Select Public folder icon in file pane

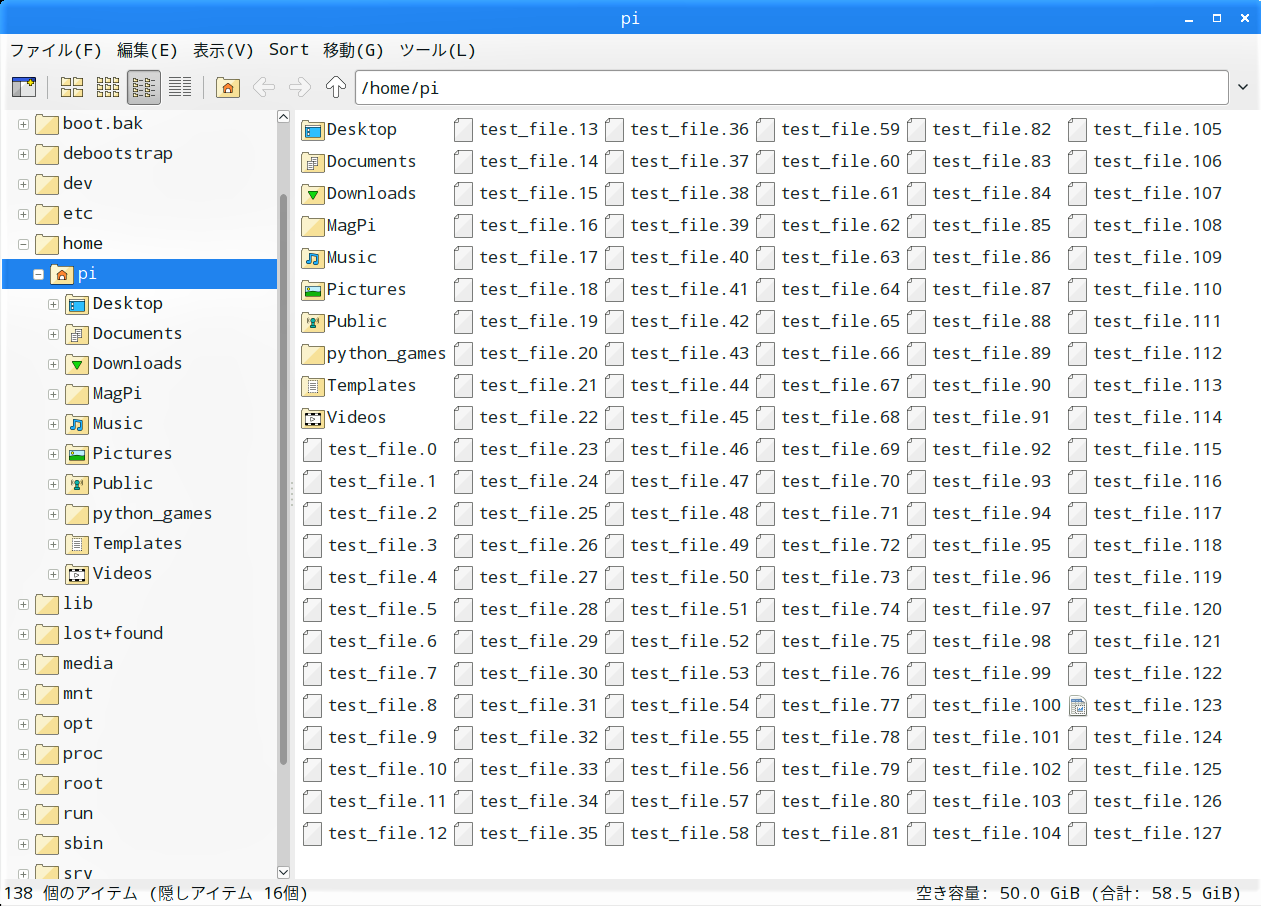click(313, 322)
